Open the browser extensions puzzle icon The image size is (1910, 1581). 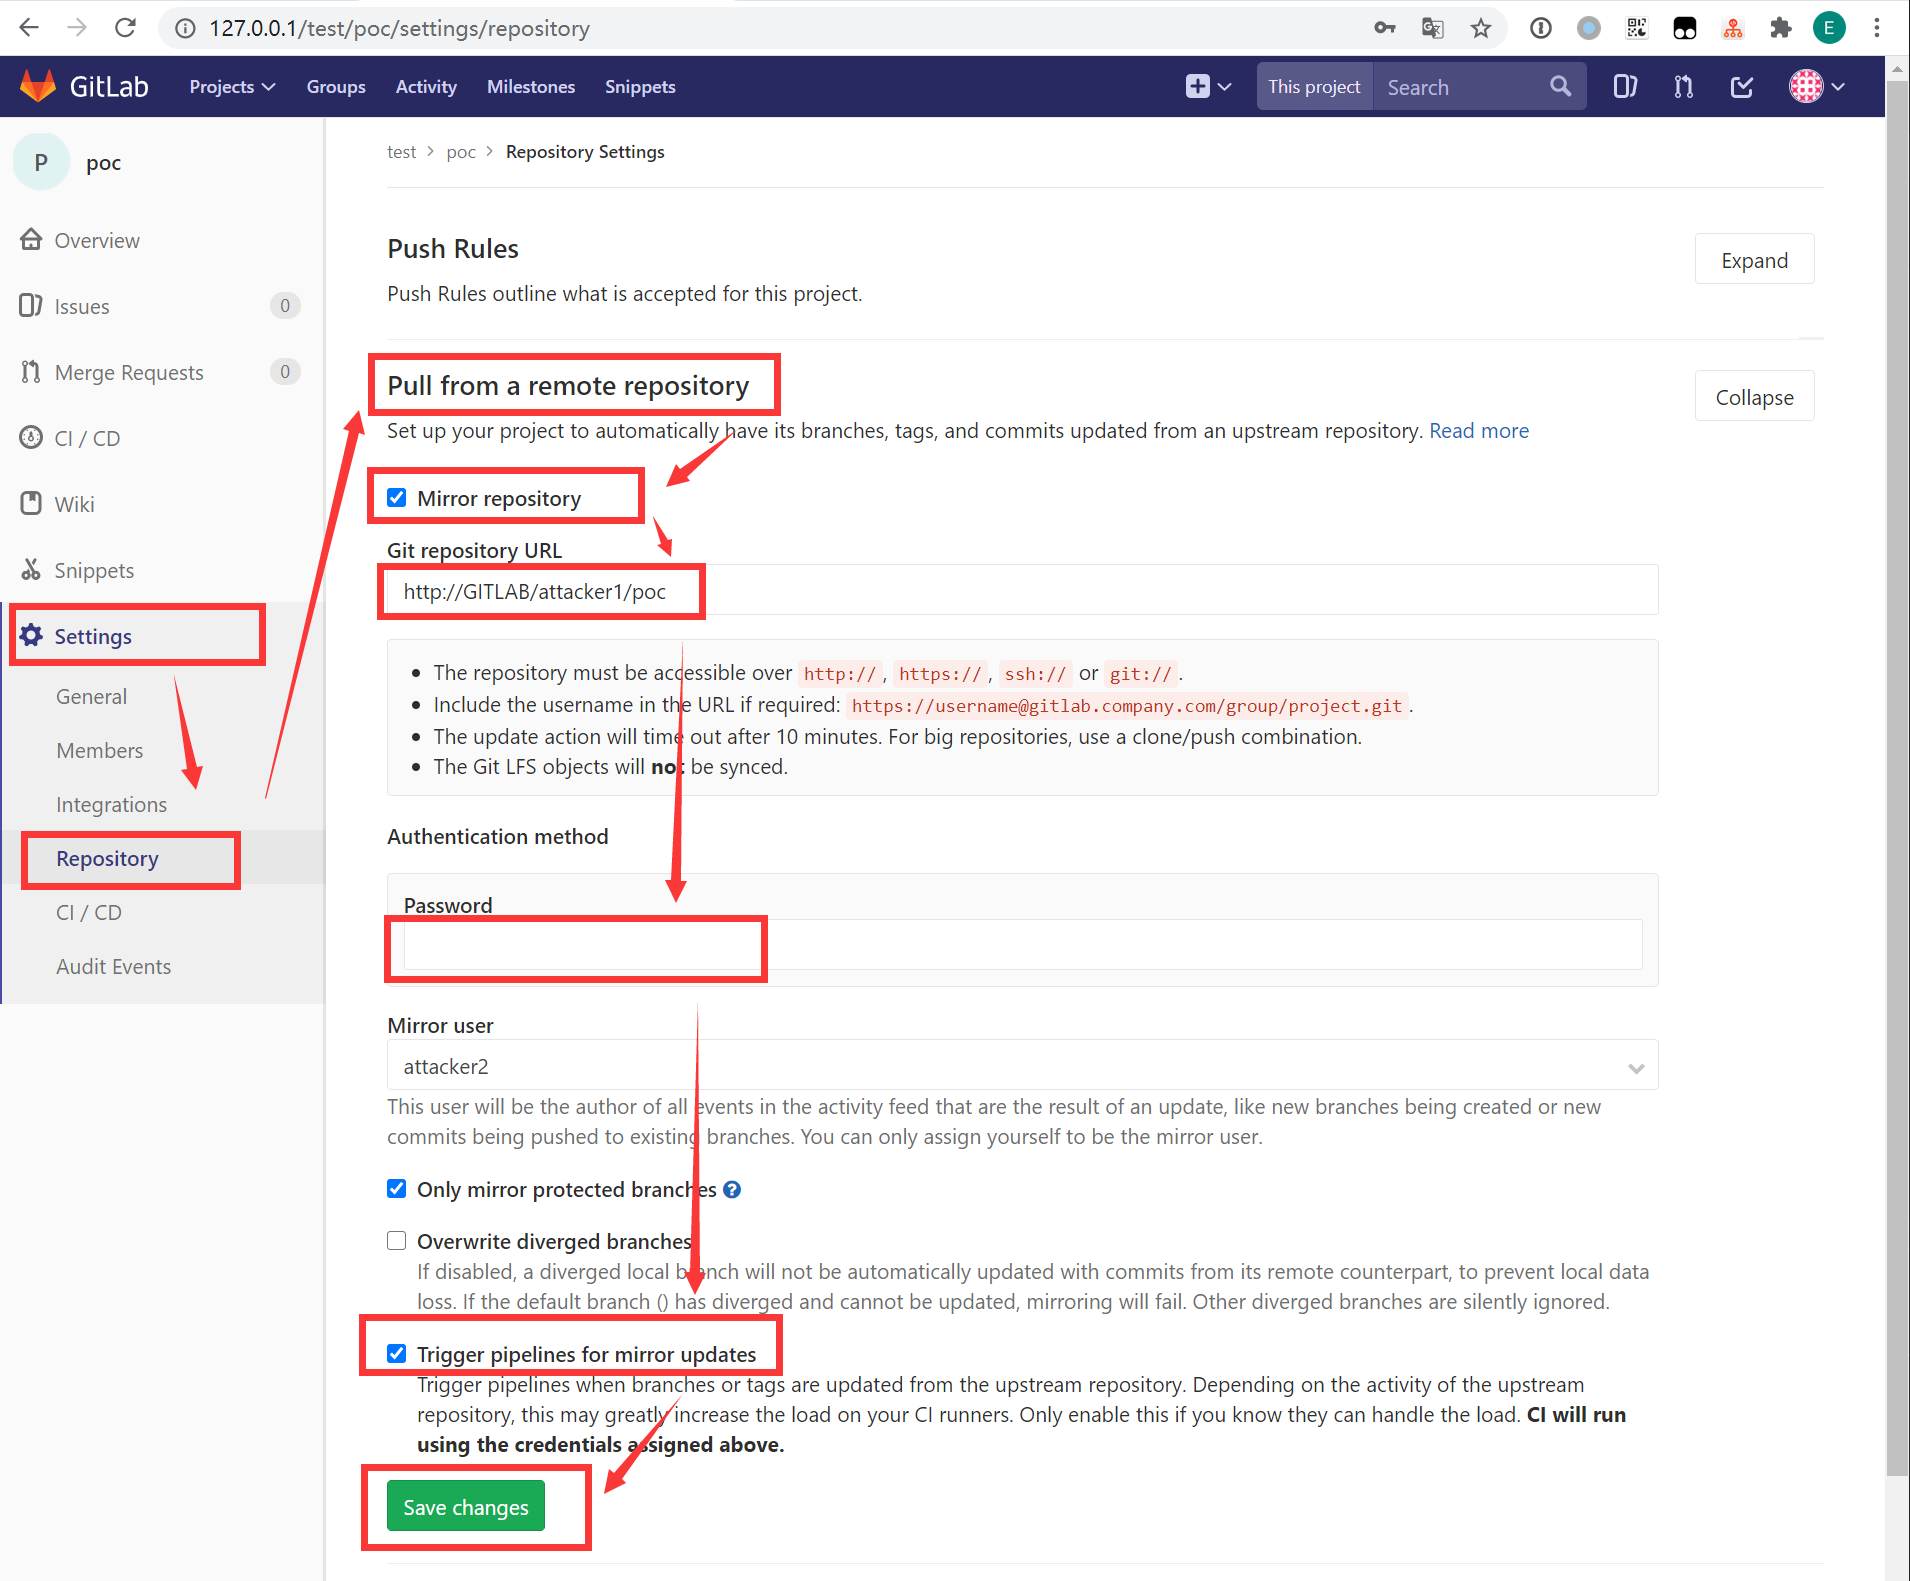click(1780, 28)
